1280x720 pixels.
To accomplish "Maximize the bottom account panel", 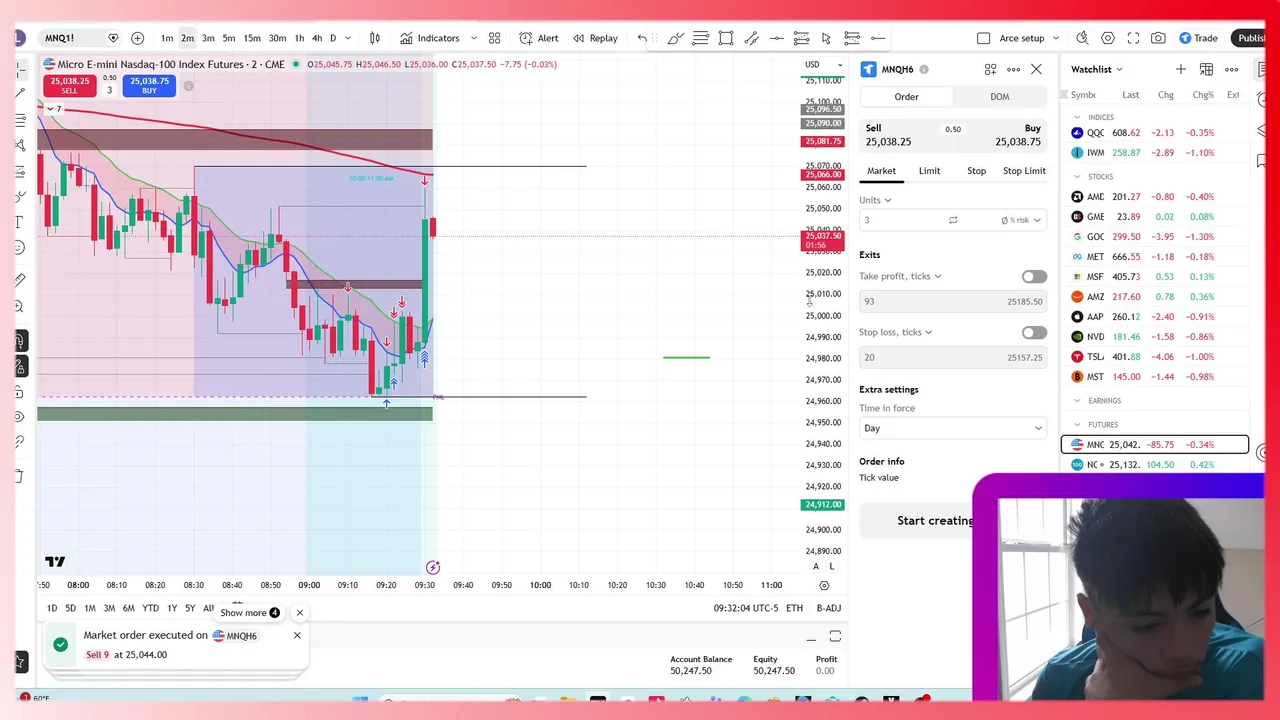I will 835,637.
